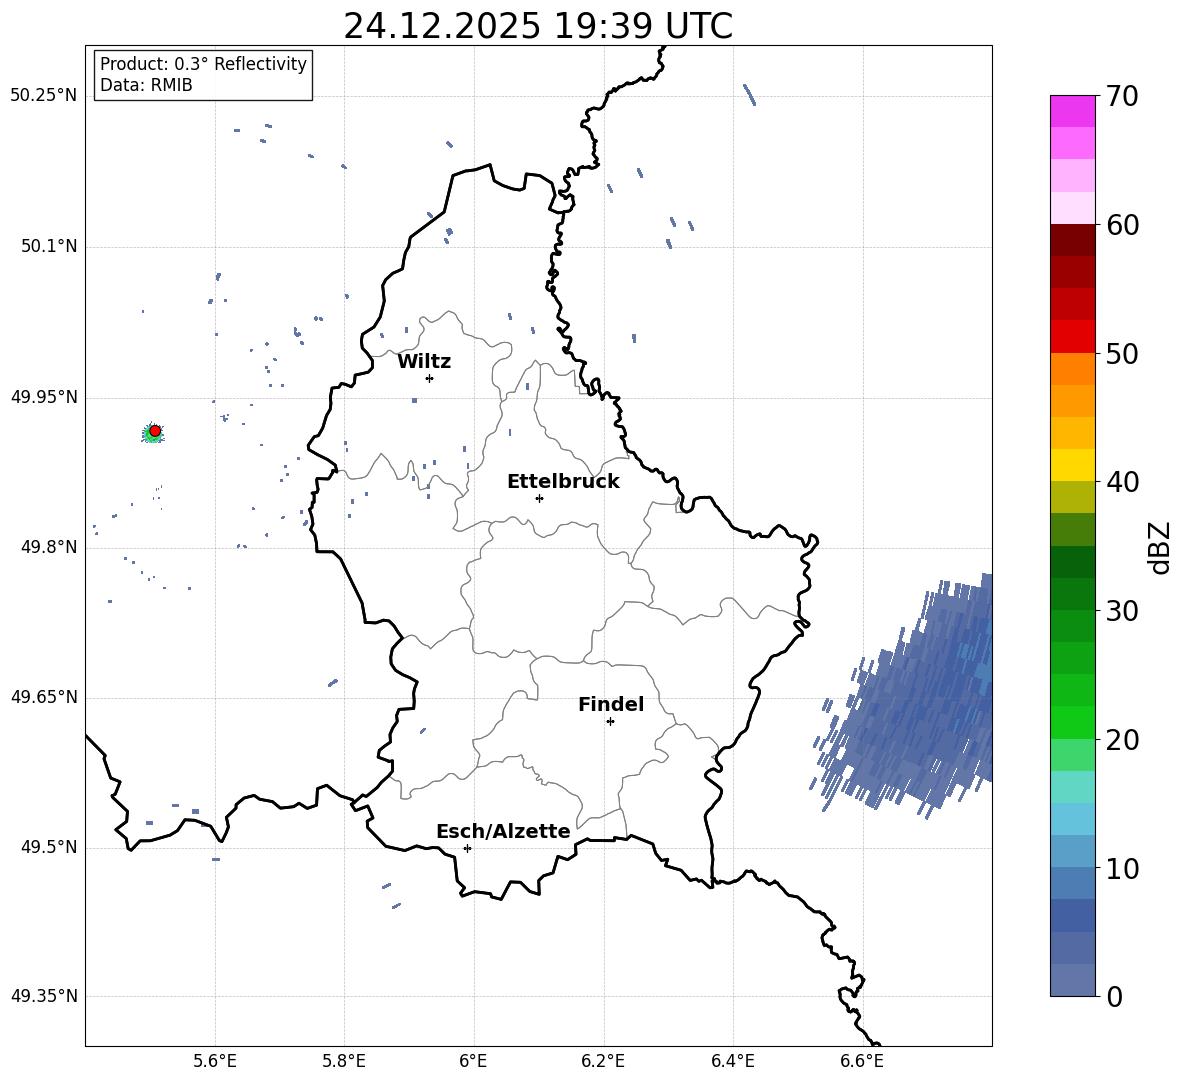The height and width of the screenshot is (1081, 1184).
Task: Click the title 24.12.2025 19:39 UTC
Action: click(538, 26)
